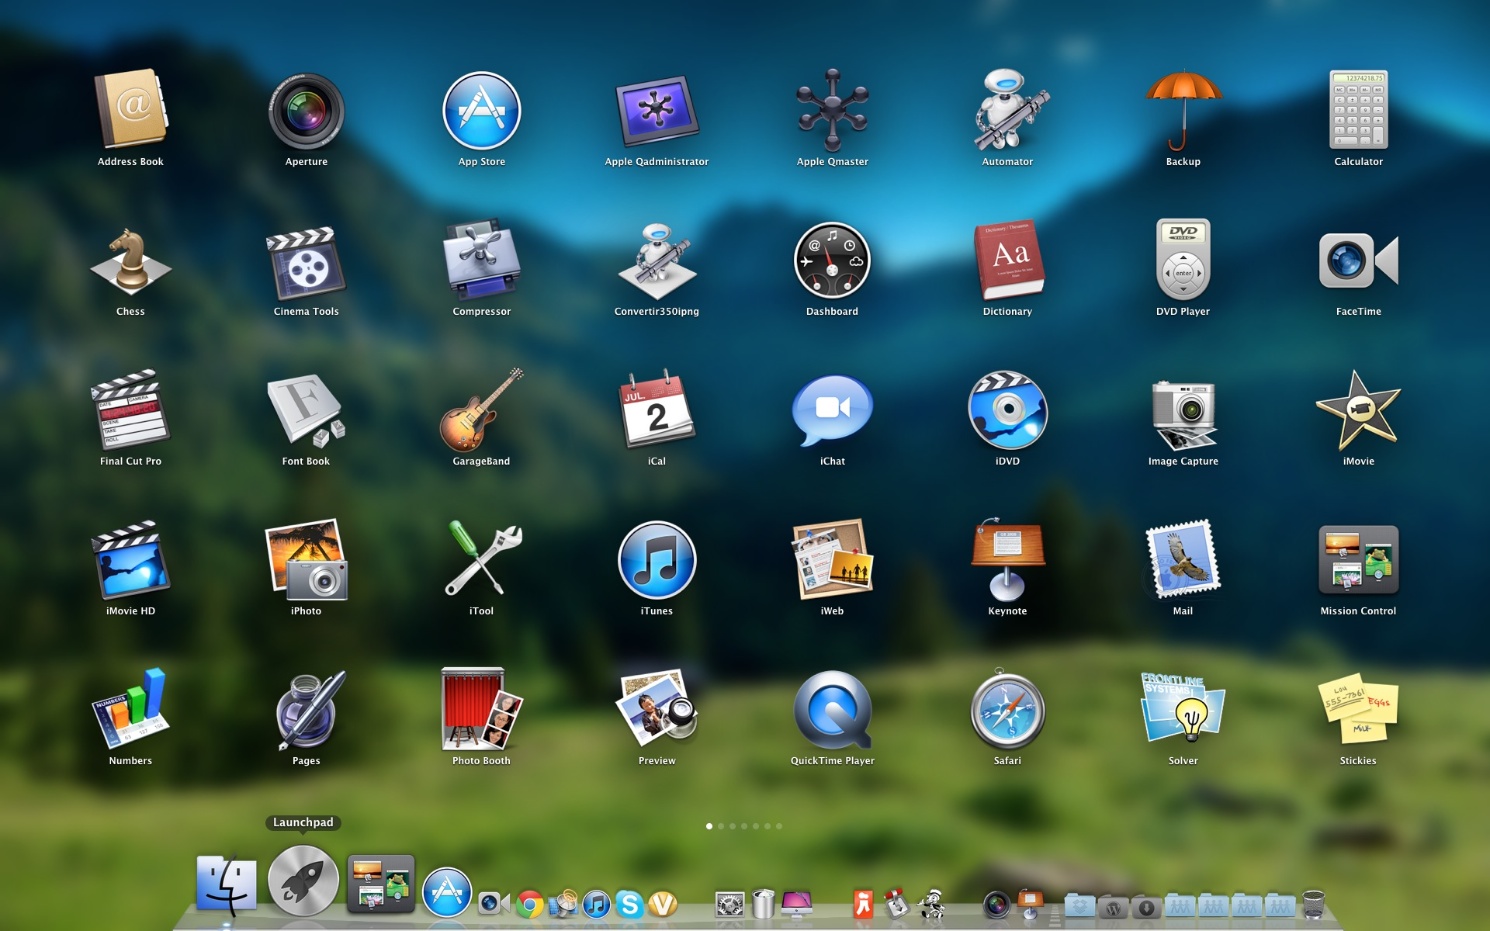Launch the Numbers spreadsheet app
The image size is (1490, 931).
tap(131, 709)
